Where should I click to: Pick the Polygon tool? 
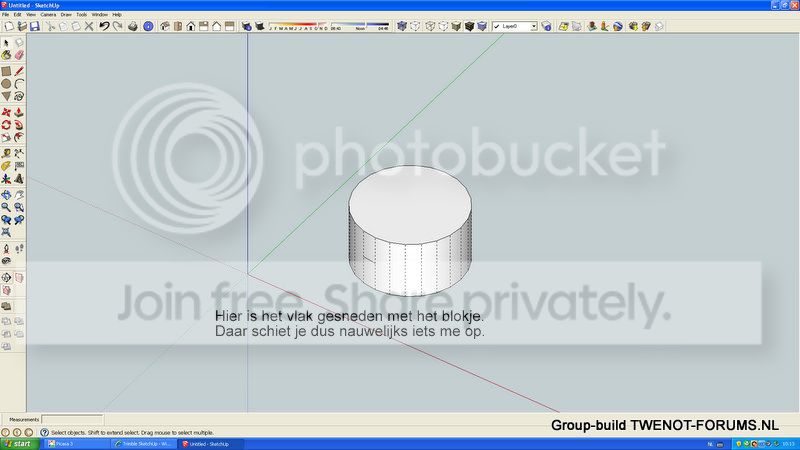coord(6,96)
